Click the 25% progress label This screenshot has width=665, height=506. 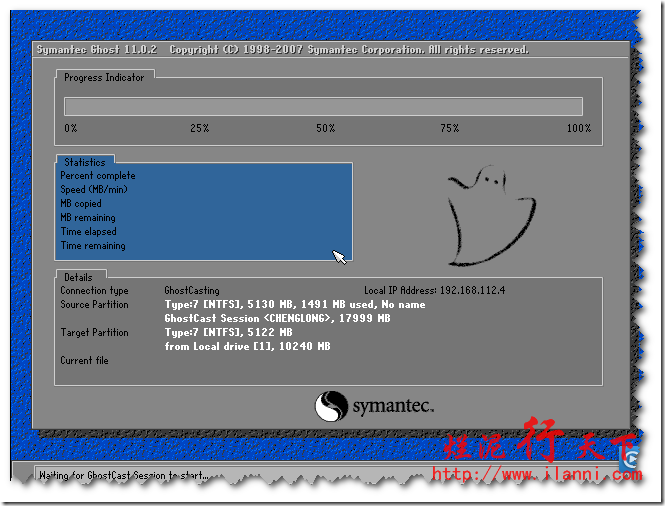coord(200,128)
